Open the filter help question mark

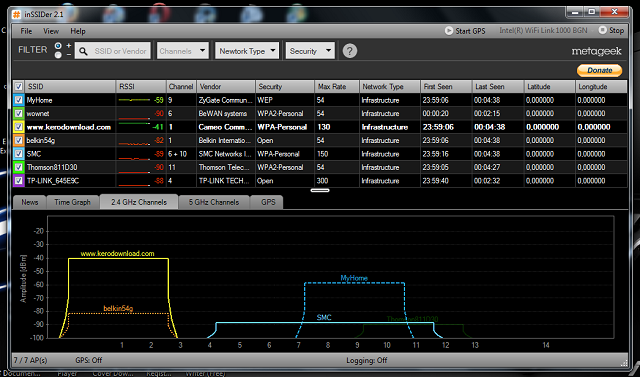pyautogui.click(x=350, y=51)
